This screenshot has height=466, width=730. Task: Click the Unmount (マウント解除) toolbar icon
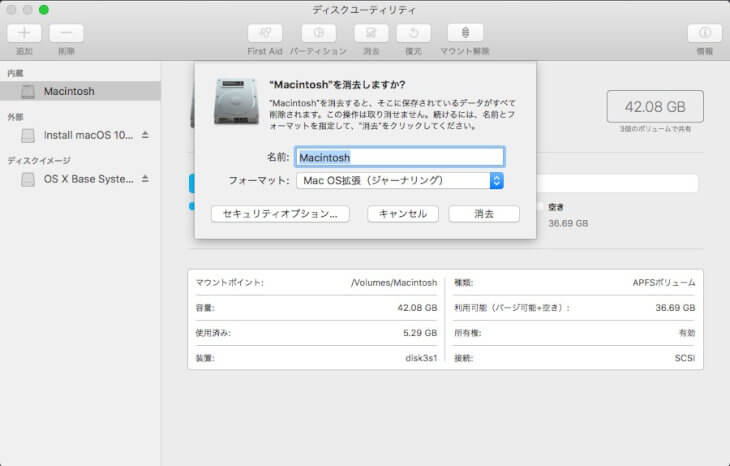[464, 33]
